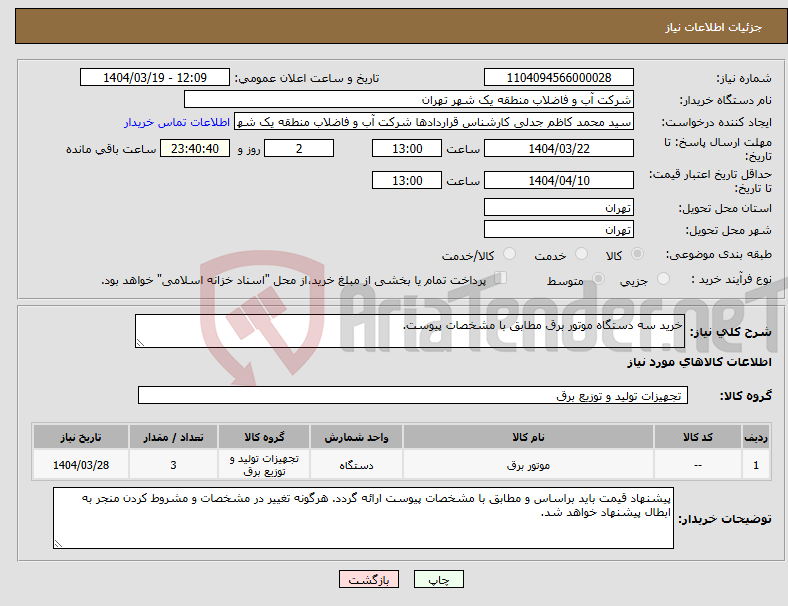
Task: Select the خدمت radio button
Action: tap(581, 254)
